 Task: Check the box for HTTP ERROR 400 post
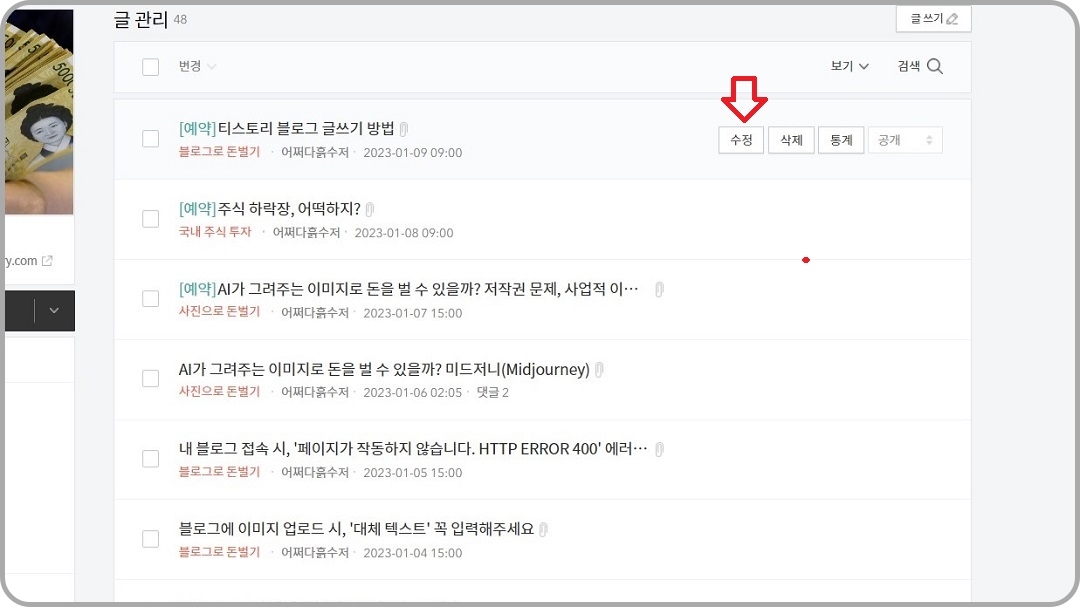click(150, 458)
